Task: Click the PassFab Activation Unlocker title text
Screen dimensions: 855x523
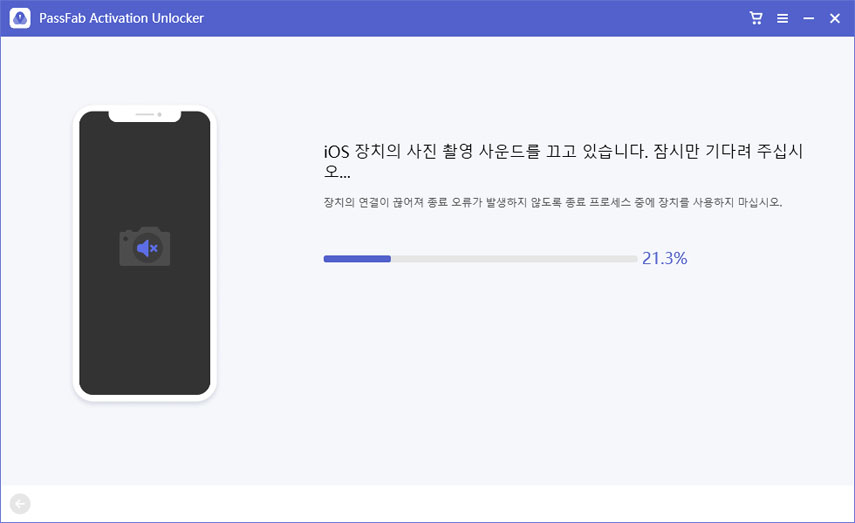Action: 121,18
